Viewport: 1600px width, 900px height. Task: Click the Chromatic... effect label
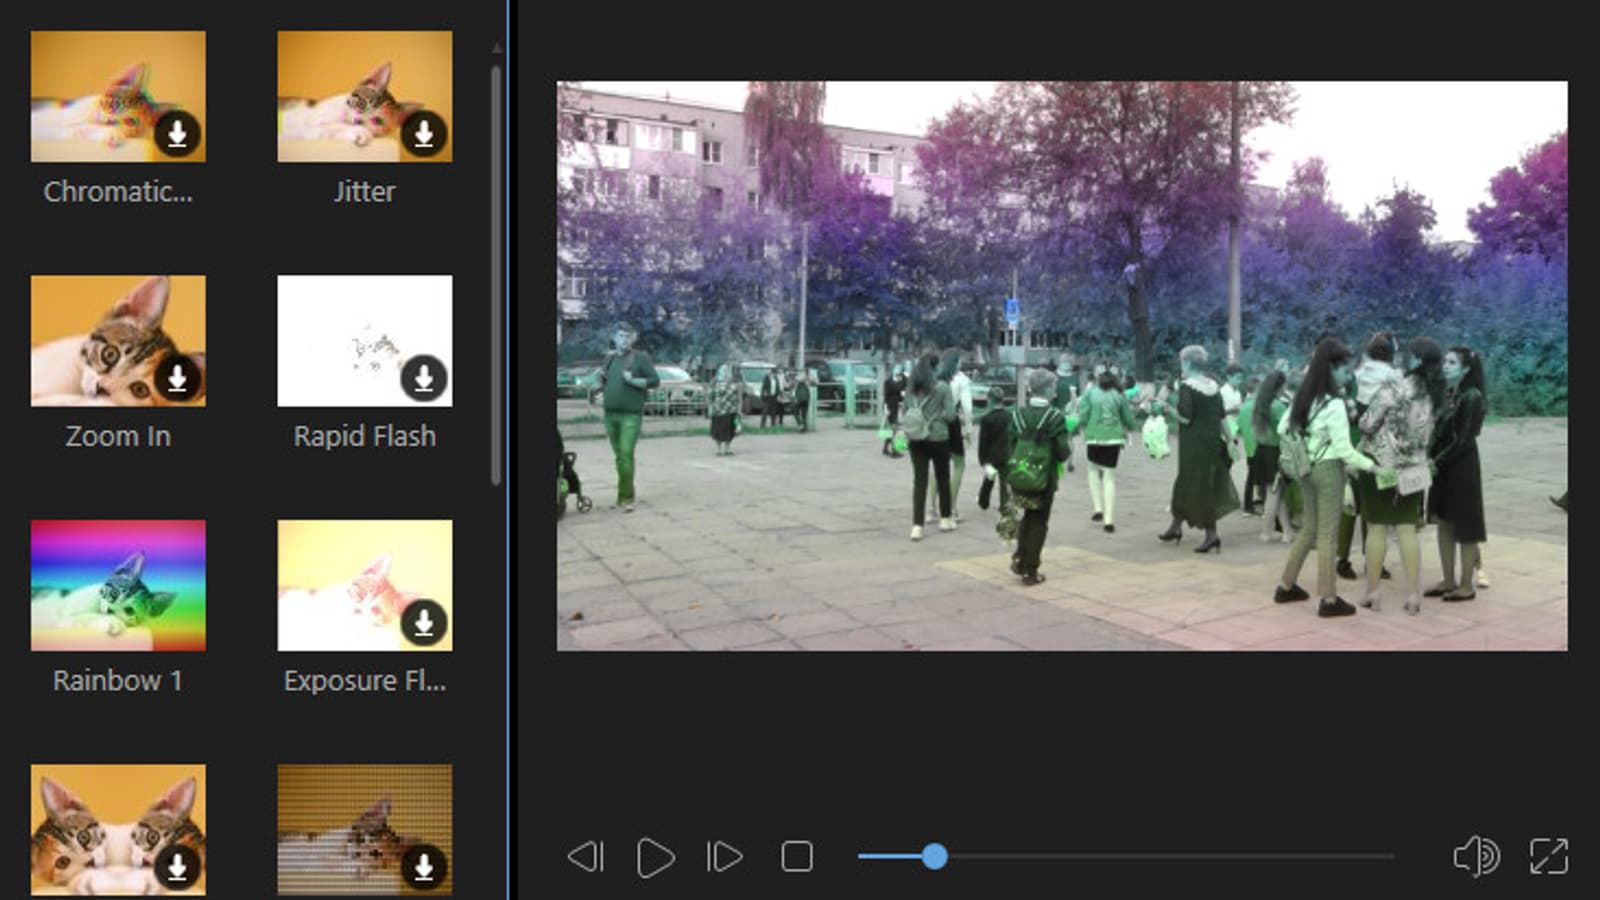pos(118,191)
